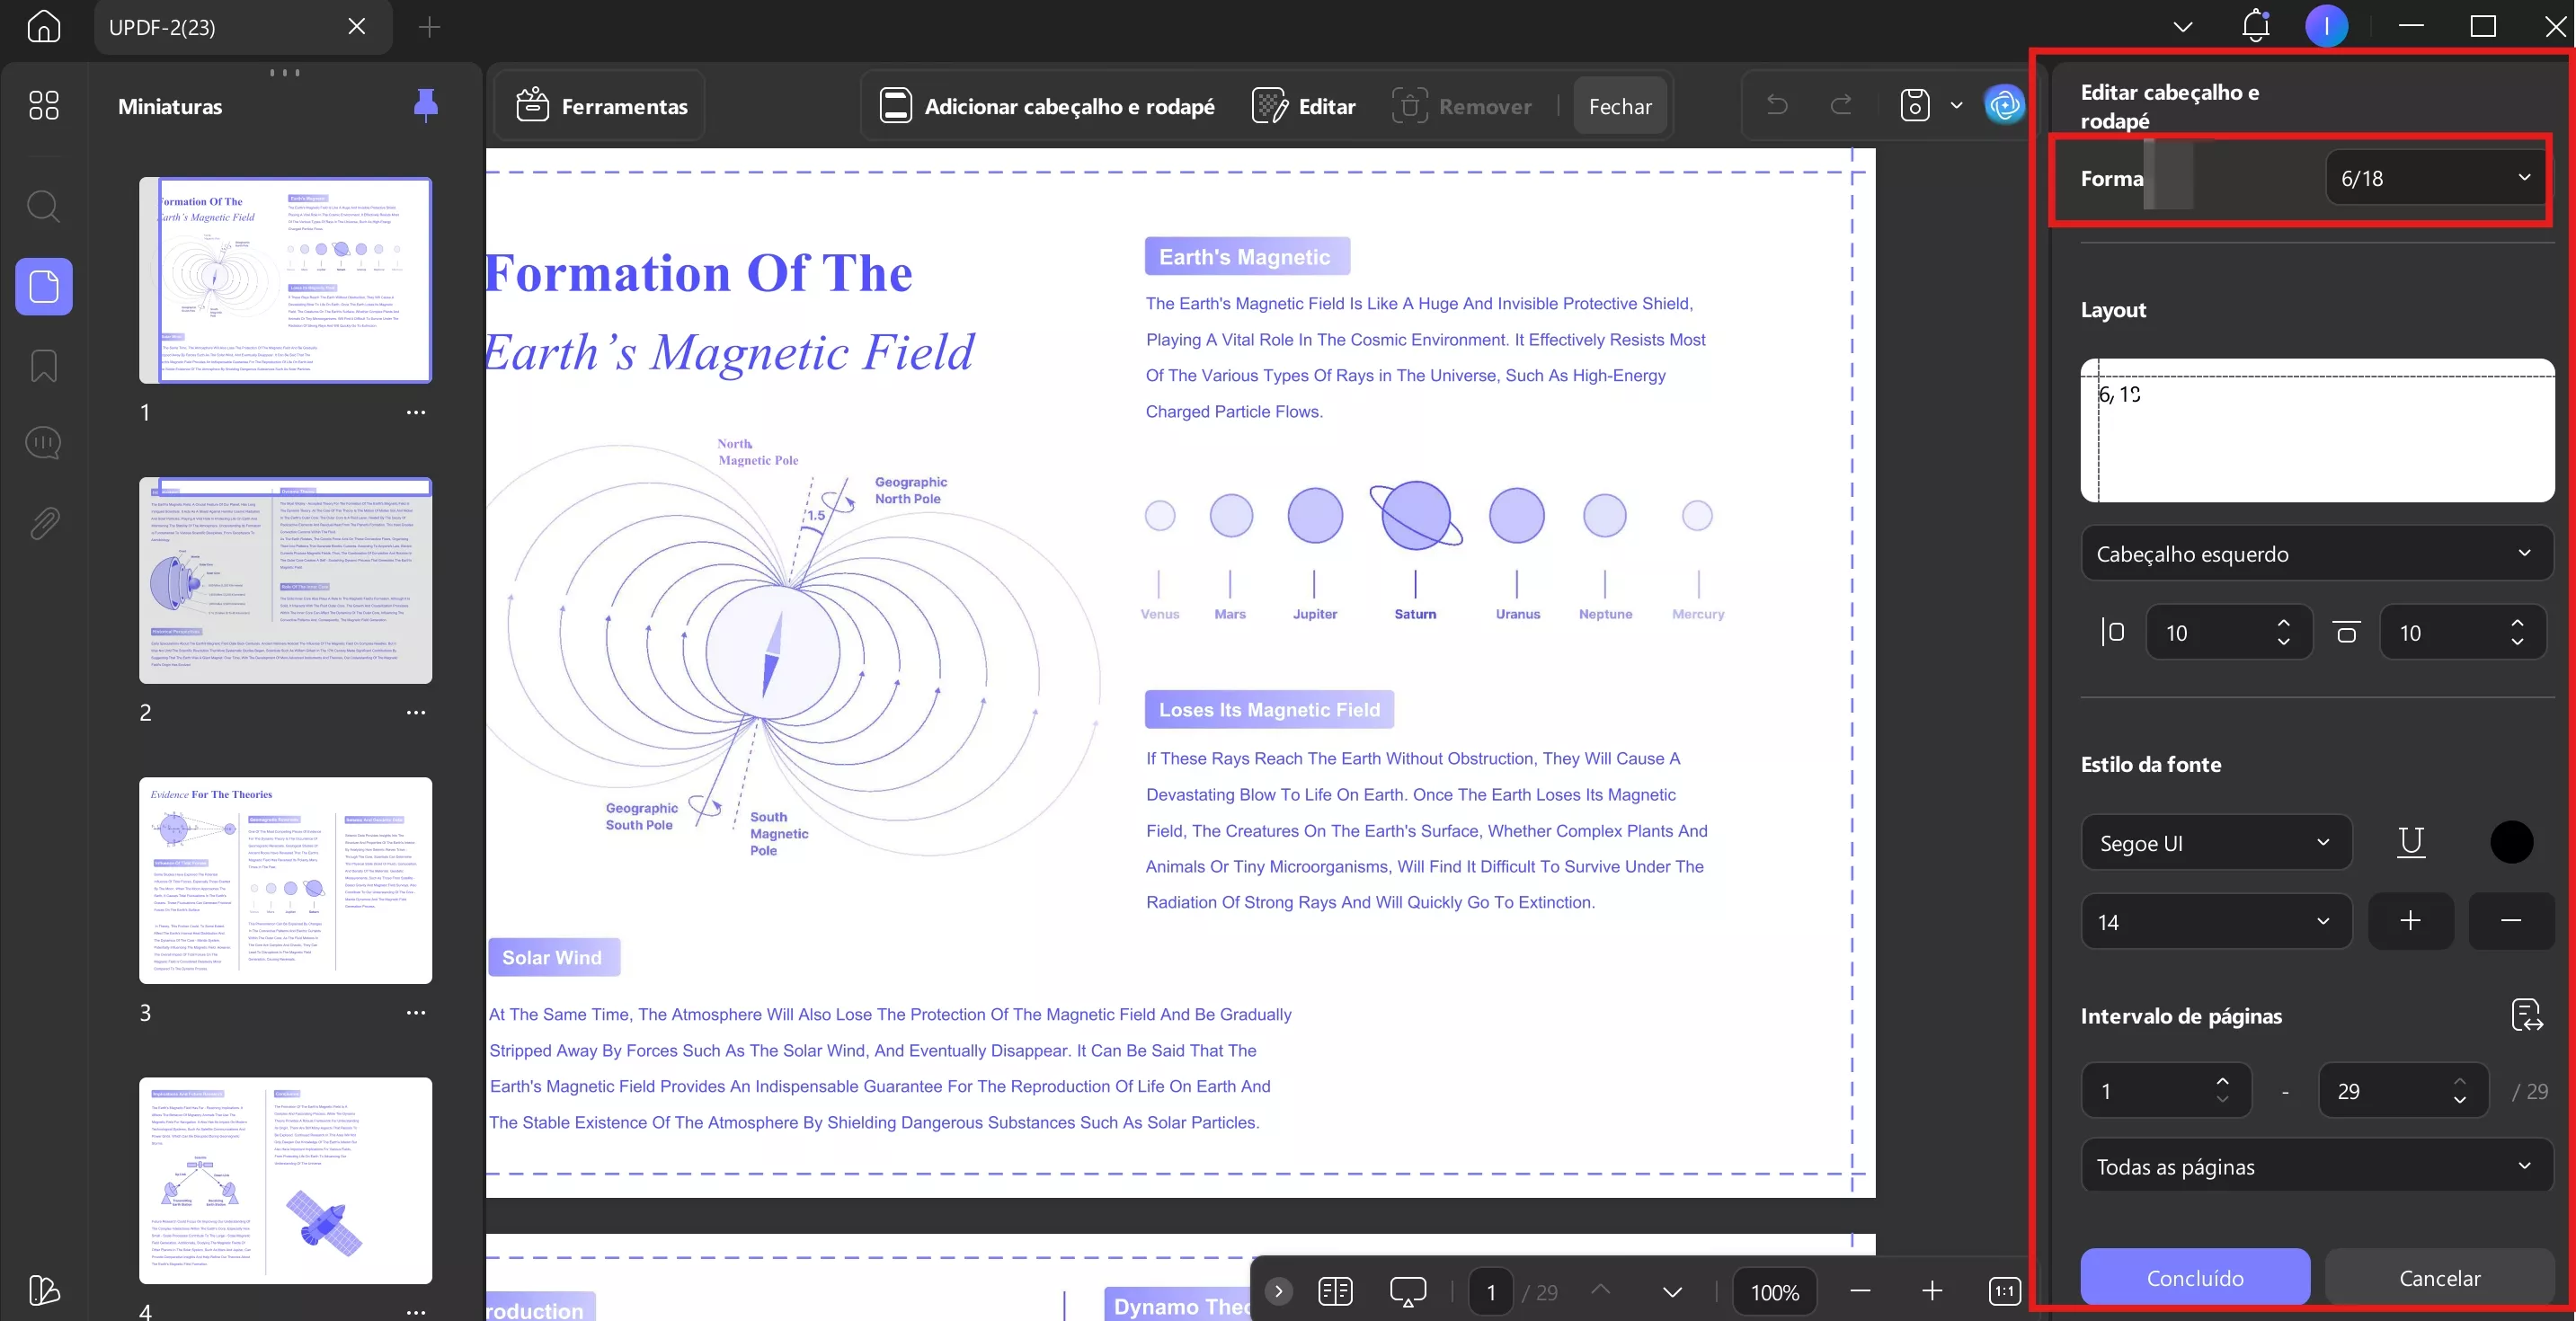Click the save icon in toolbar
Screen dimensions: 2576x1321
[x=1914, y=105]
